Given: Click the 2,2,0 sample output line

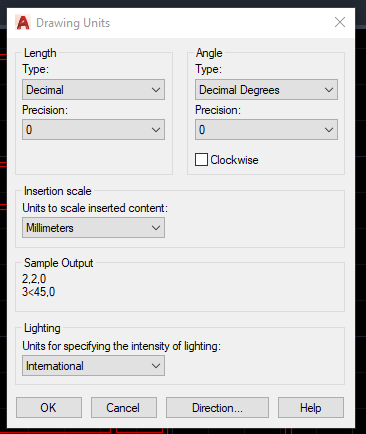Looking at the screenshot, I should click(34, 279).
